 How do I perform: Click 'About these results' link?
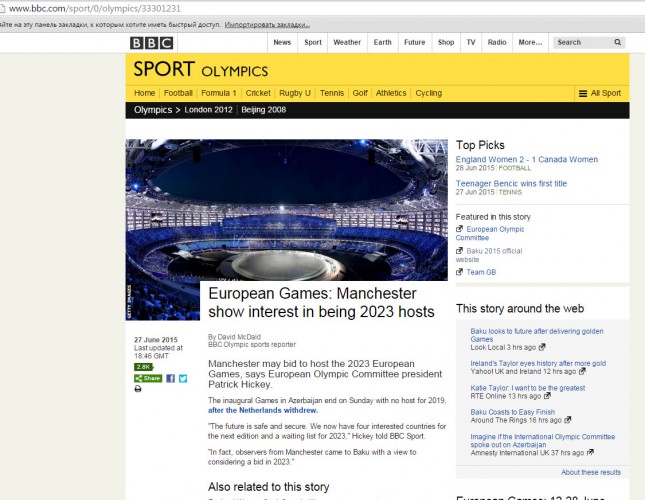(x=591, y=472)
